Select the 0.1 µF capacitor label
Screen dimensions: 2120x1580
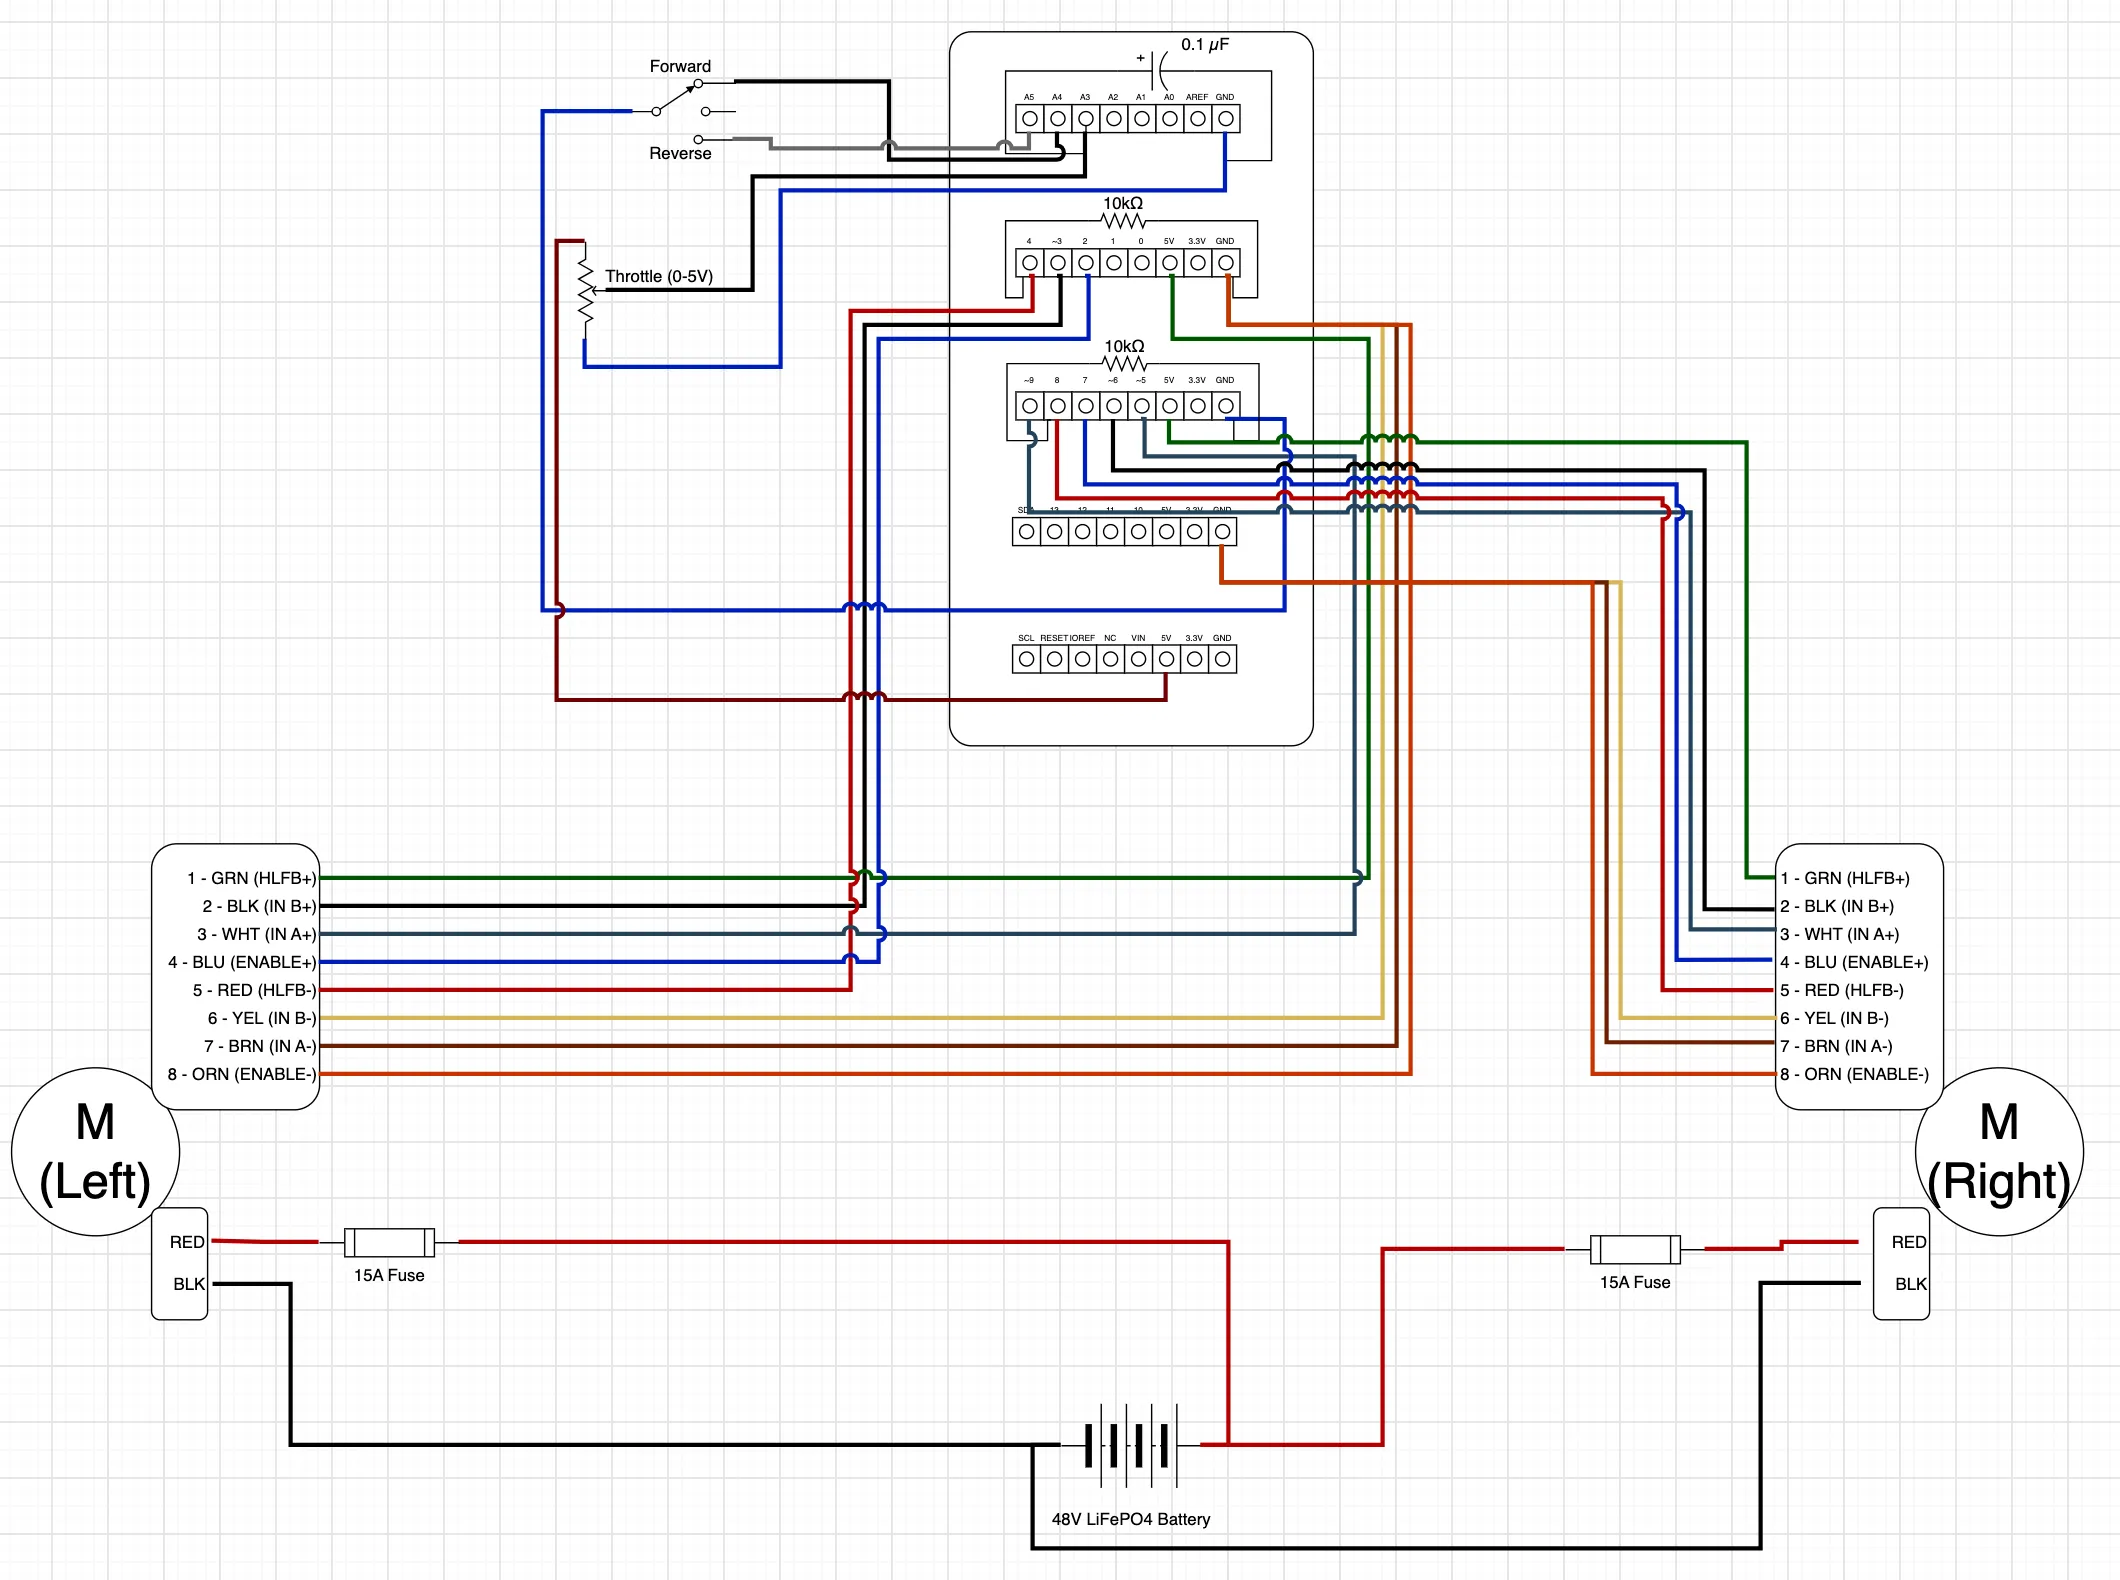tap(1205, 45)
